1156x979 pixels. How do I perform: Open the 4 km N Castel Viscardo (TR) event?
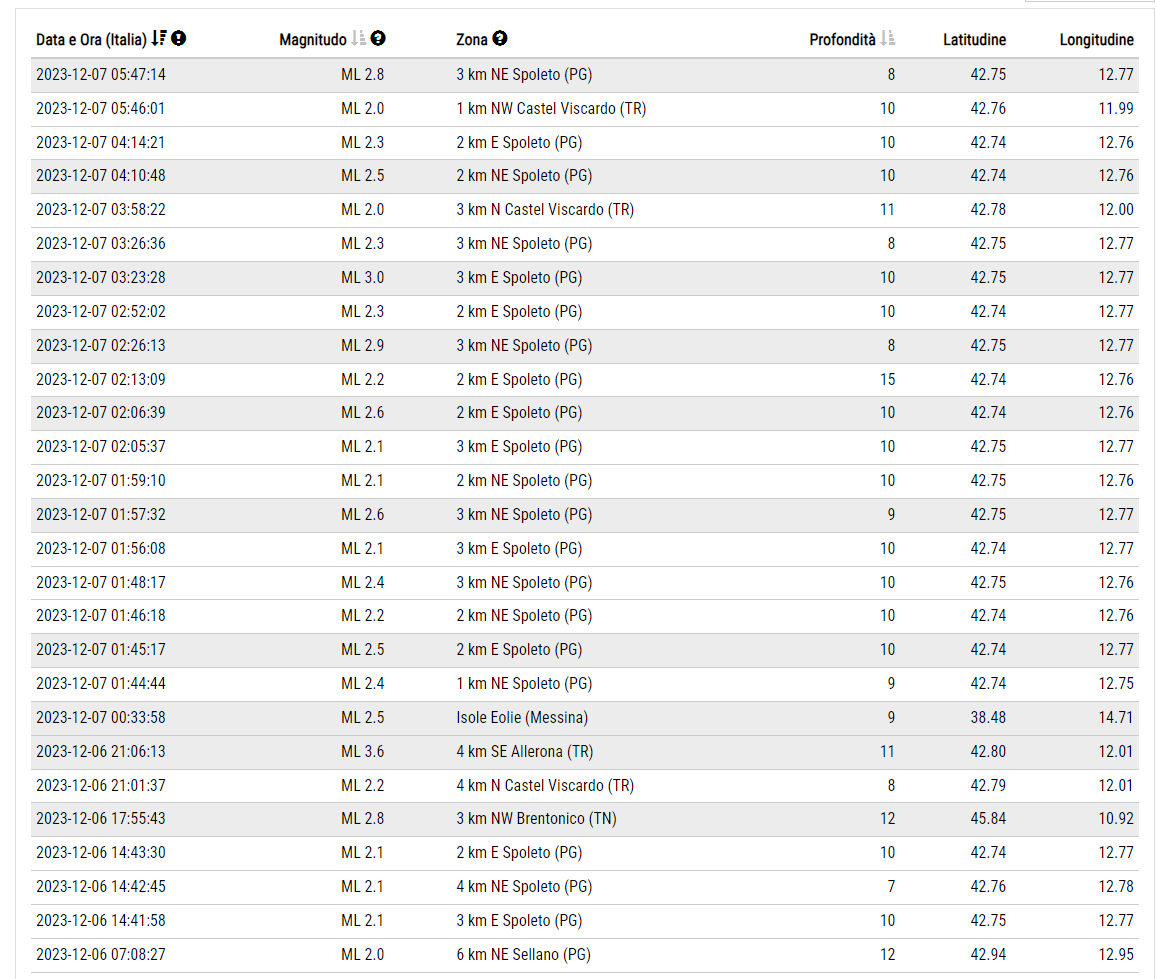pyautogui.click(x=545, y=786)
